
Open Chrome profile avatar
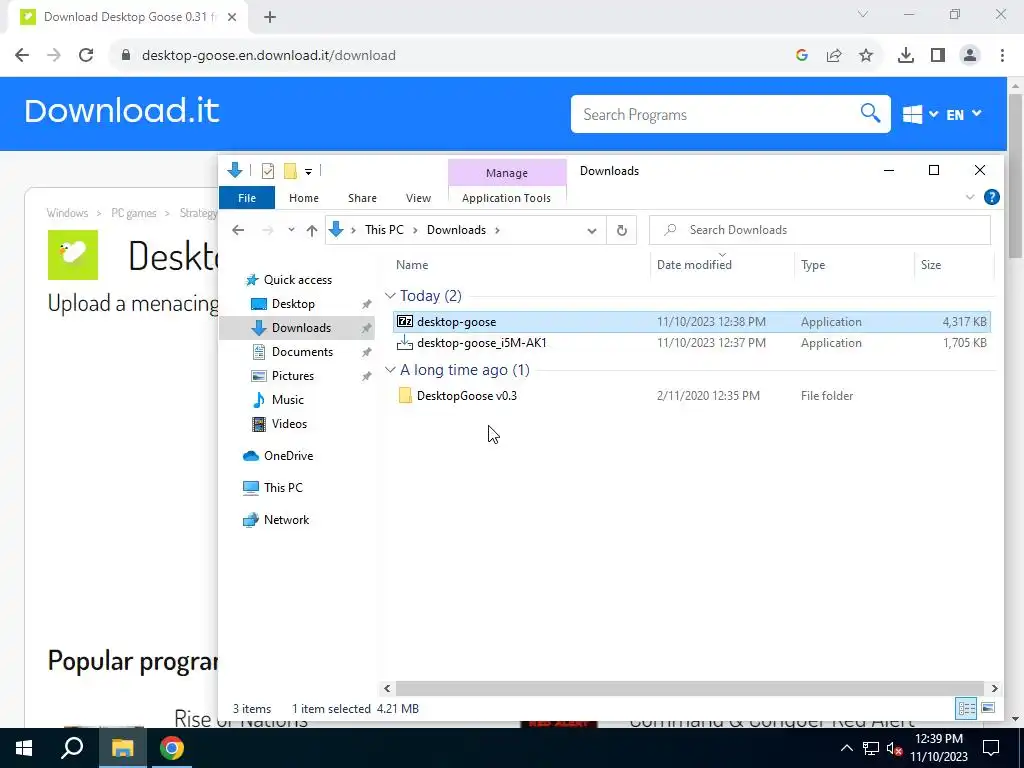pos(970,55)
